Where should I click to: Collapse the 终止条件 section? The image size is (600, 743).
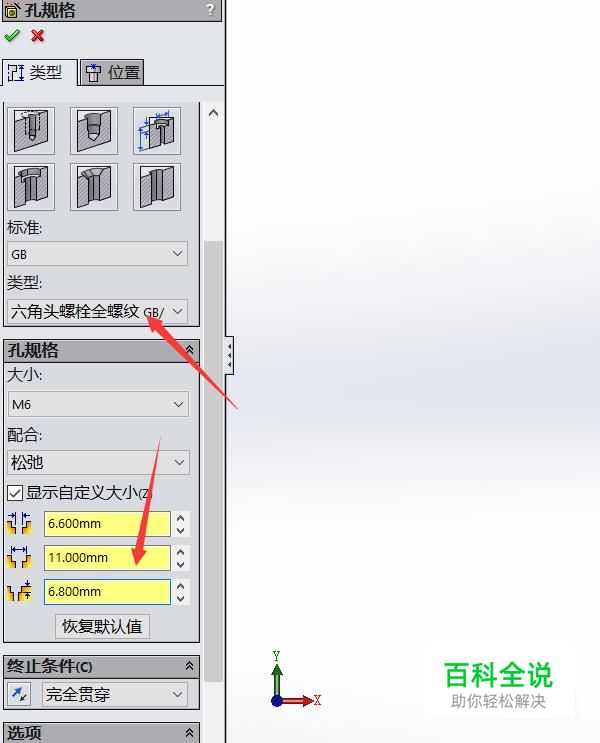point(189,666)
